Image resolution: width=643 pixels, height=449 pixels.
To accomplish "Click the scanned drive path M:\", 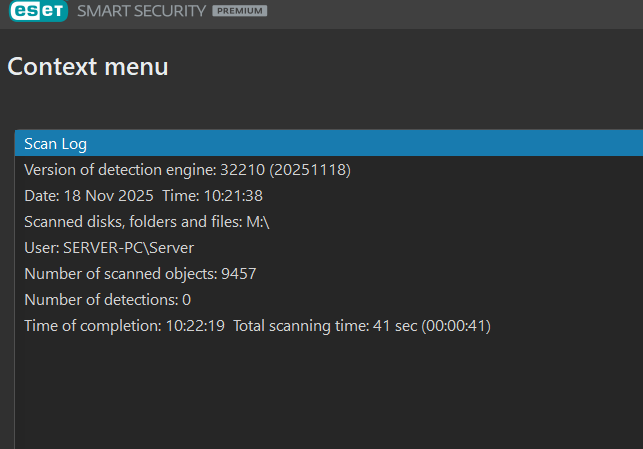I will click(x=258, y=222).
